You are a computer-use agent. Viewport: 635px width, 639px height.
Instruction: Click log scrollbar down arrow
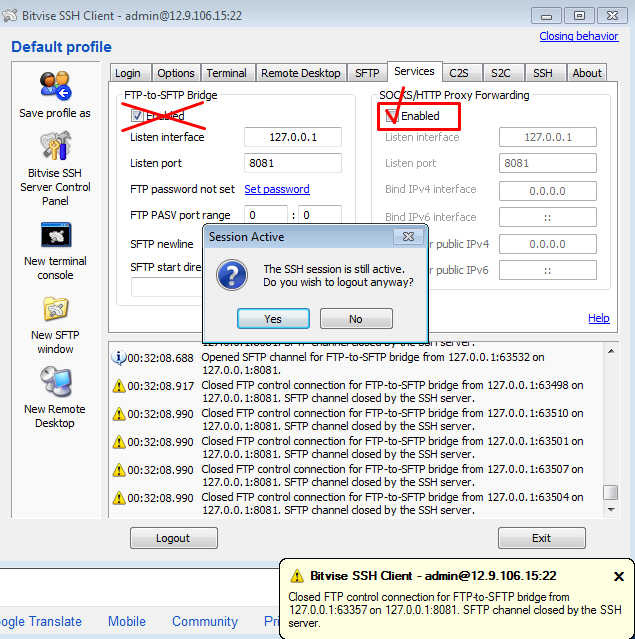pos(611,509)
